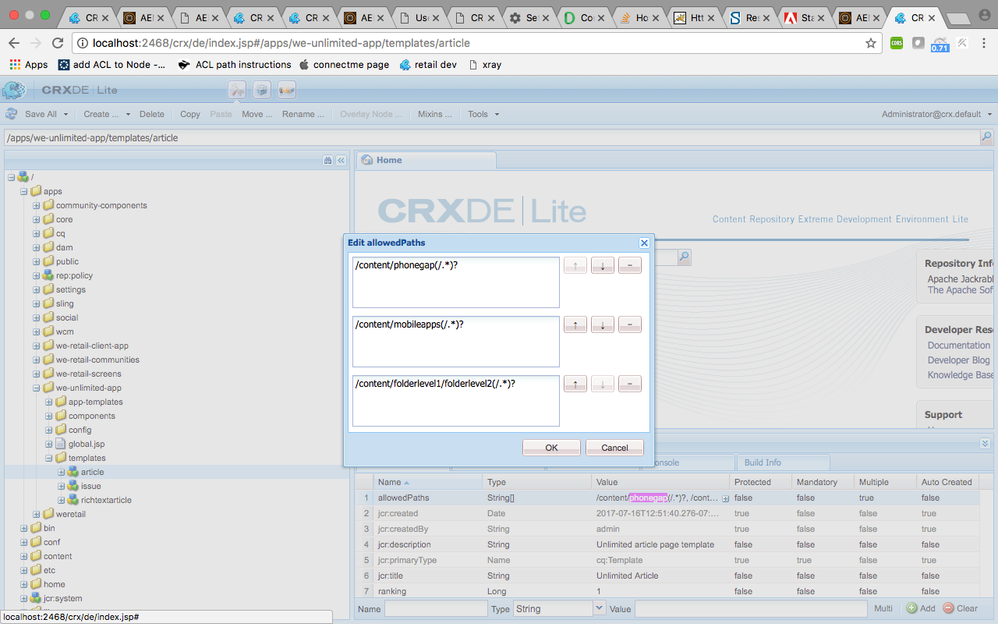The height and width of the screenshot is (624, 998).
Task: Move the folderlevel2 path entry up
Action: [575, 384]
